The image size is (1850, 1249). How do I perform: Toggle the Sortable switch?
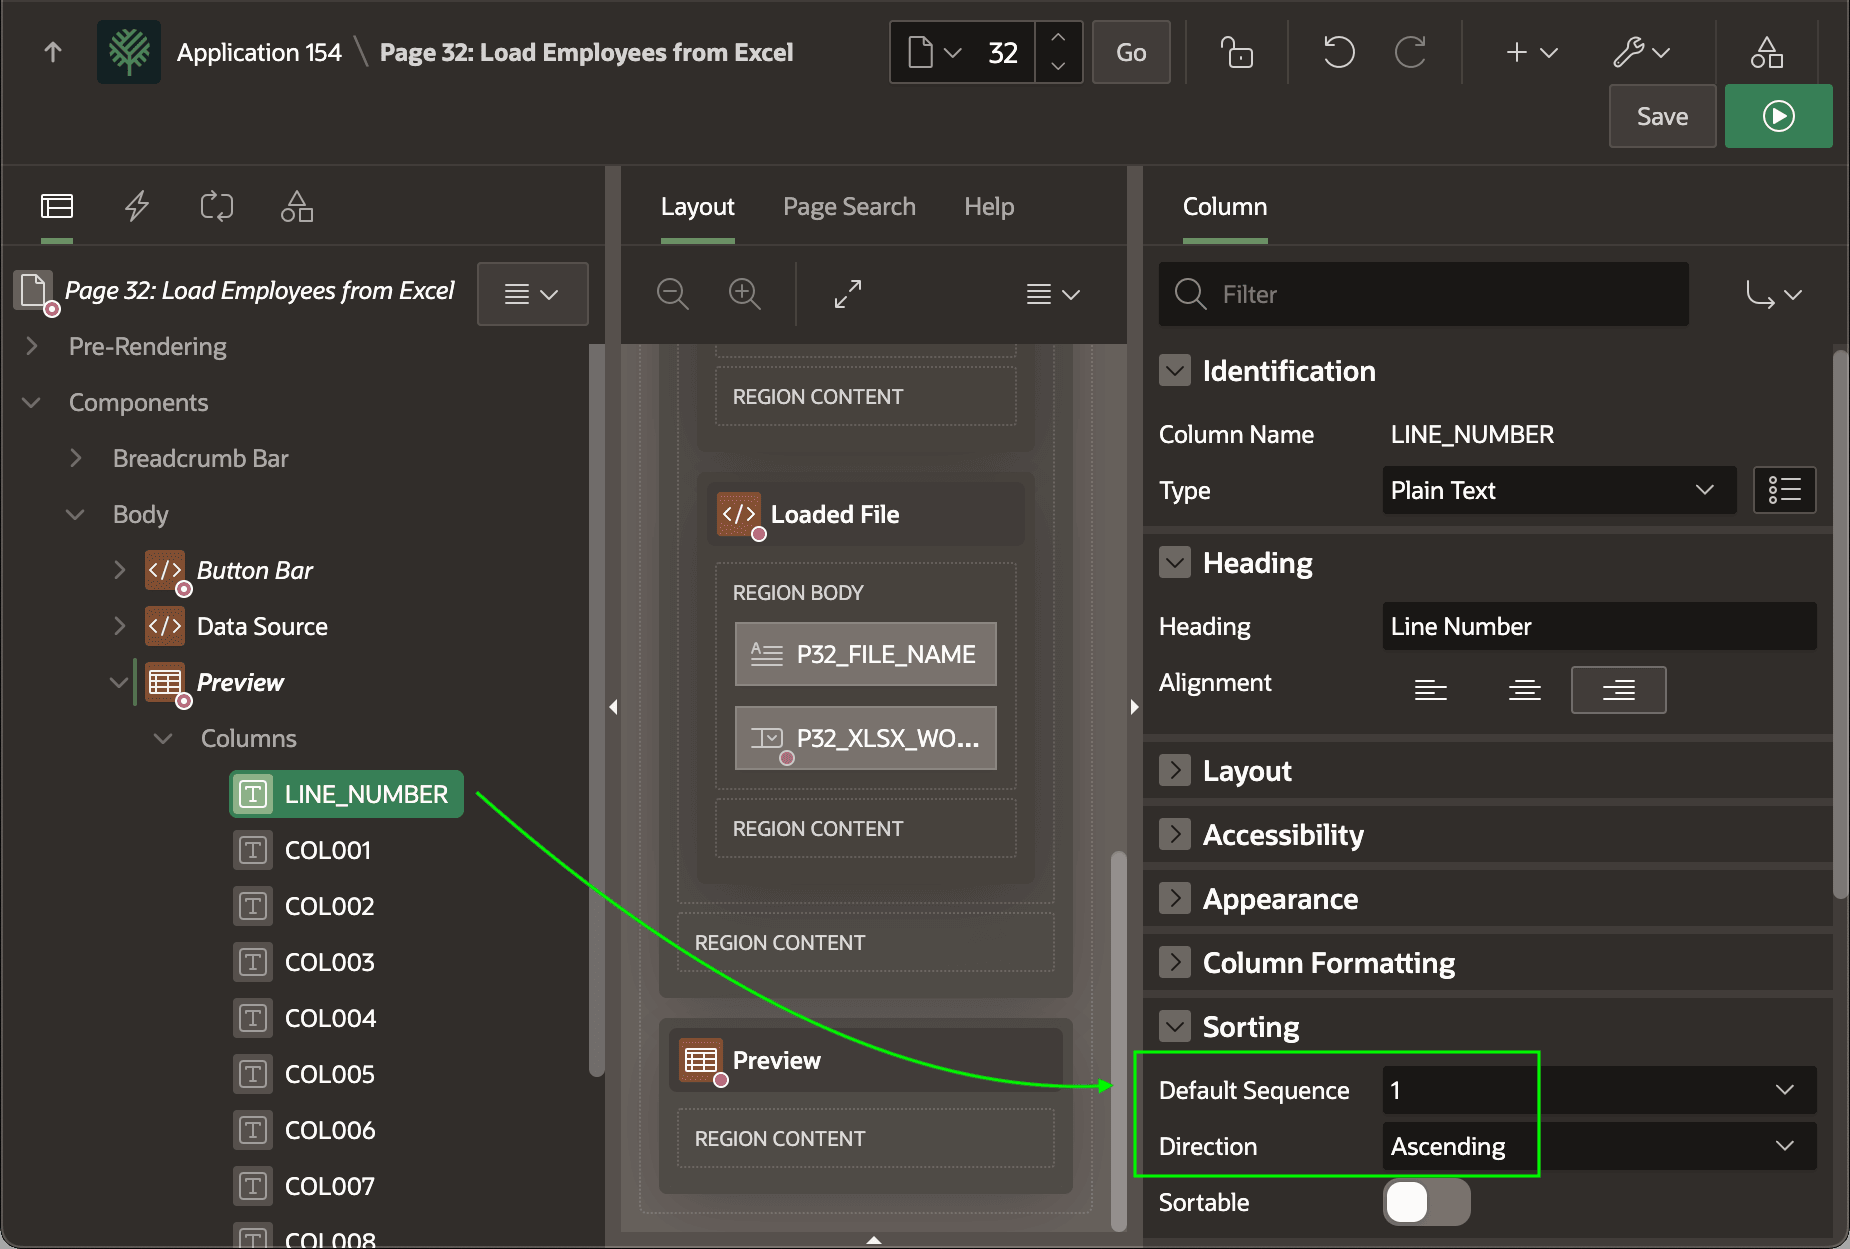coord(1426,1202)
